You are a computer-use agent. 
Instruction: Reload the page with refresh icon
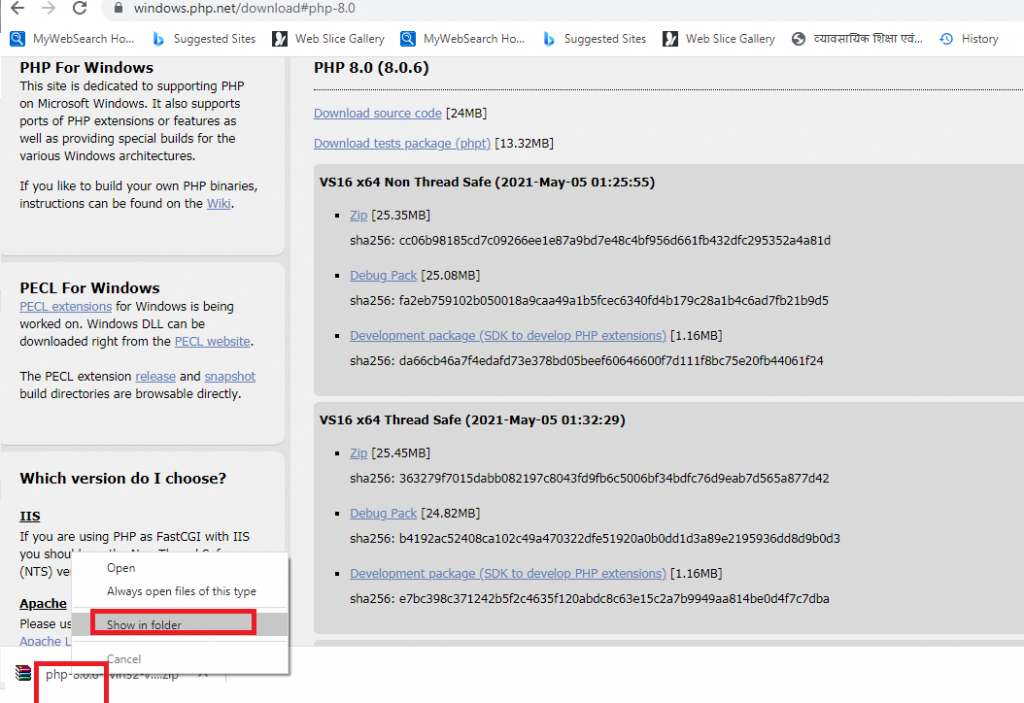click(x=80, y=8)
